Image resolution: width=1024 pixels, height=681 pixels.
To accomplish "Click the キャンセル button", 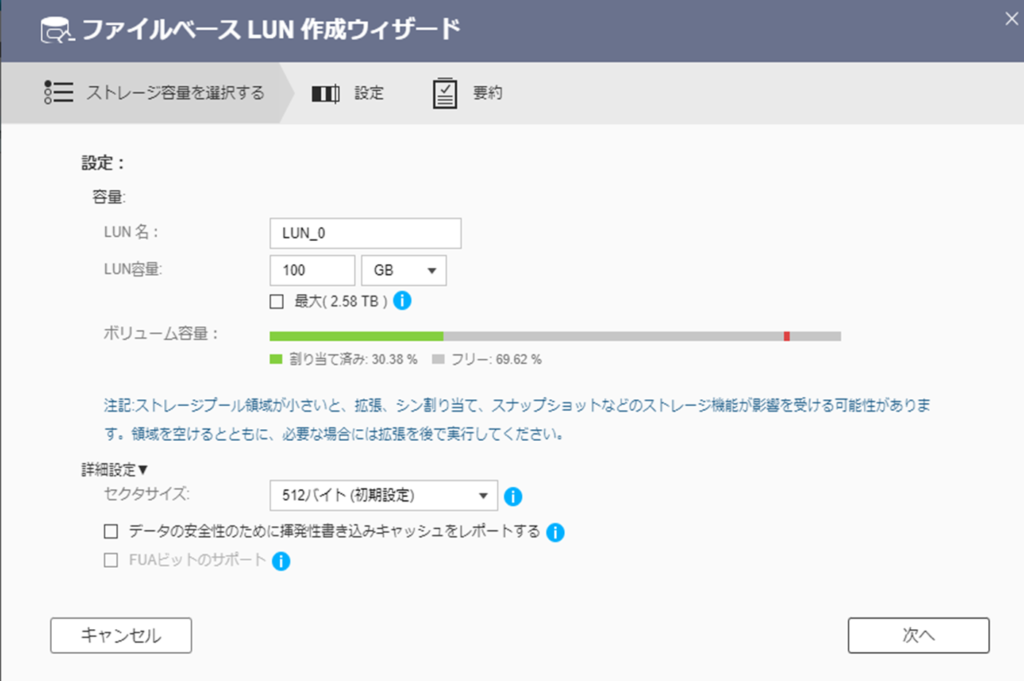I will [x=121, y=635].
